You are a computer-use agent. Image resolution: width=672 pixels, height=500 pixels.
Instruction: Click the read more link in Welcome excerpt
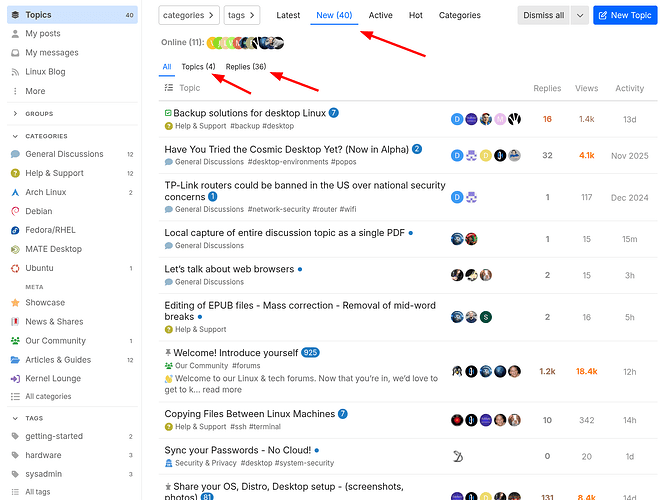click(222, 390)
